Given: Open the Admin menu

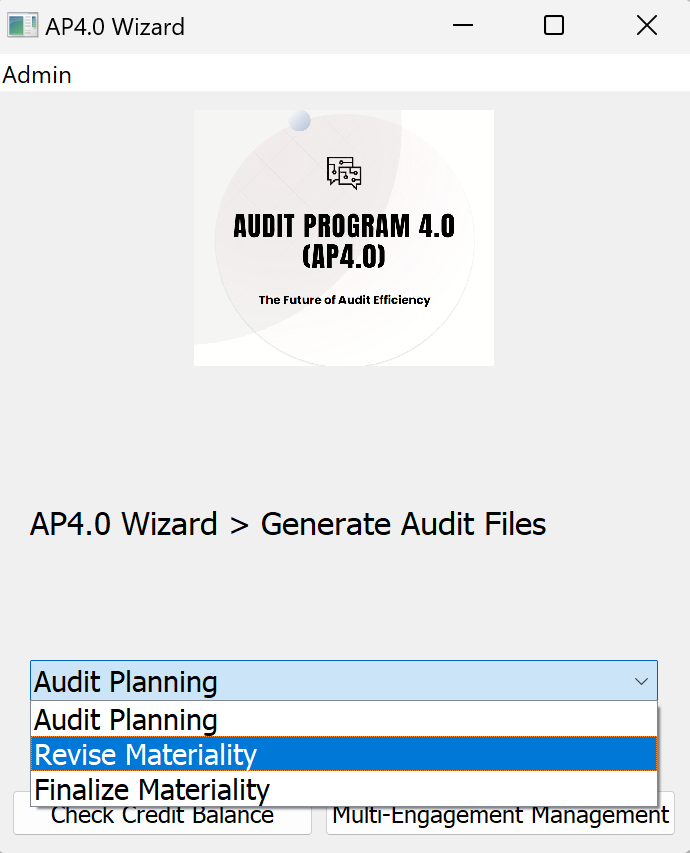Looking at the screenshot, I should (x=37, y=75).
